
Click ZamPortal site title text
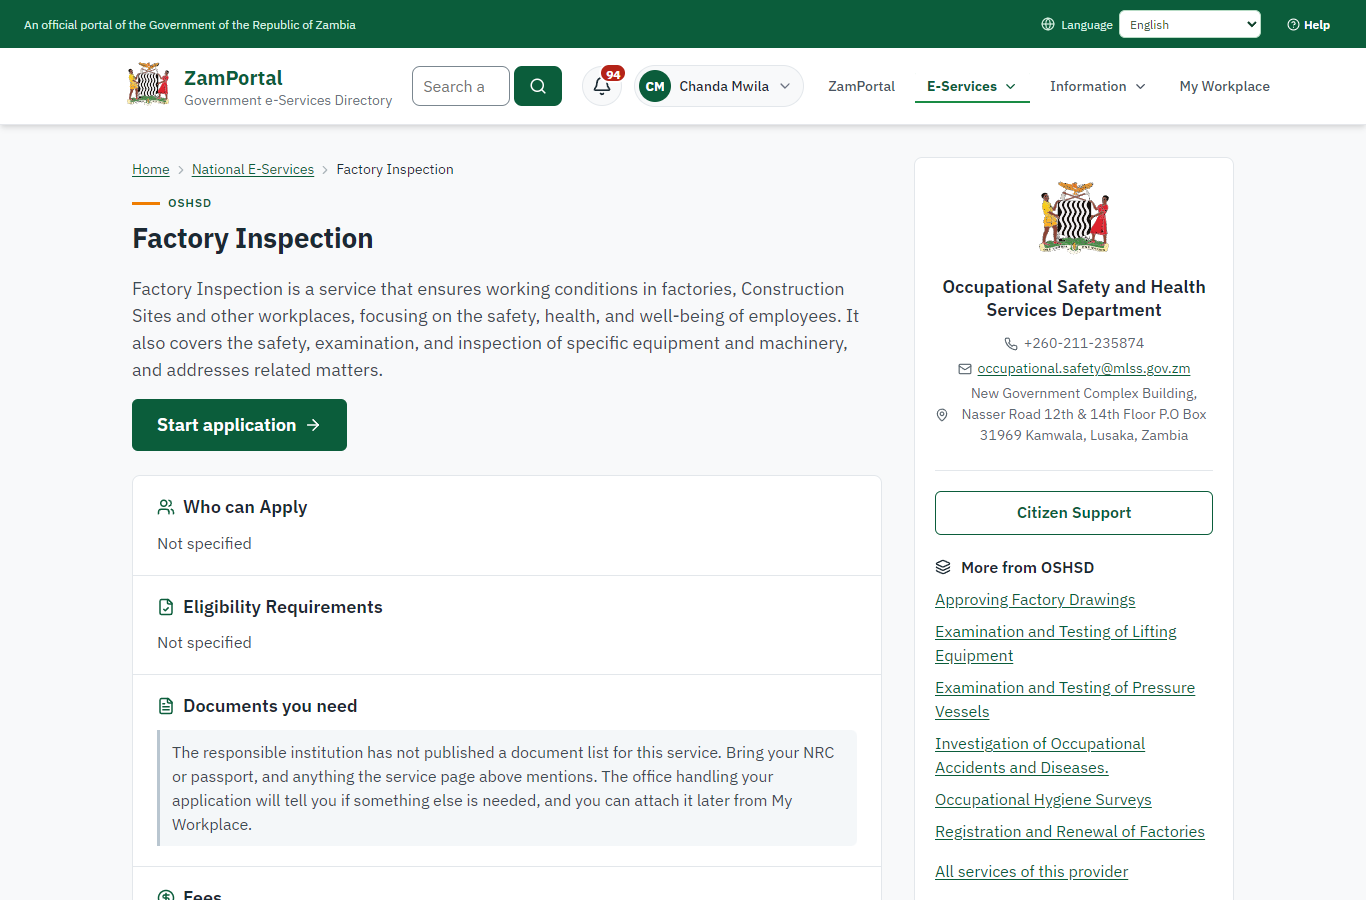tap(233, 78)
